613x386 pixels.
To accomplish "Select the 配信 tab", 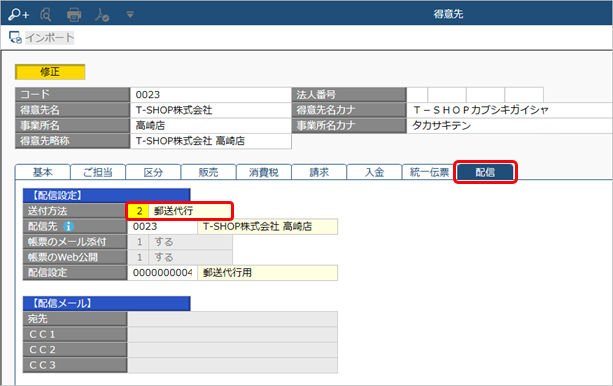I will coord(485,172).
